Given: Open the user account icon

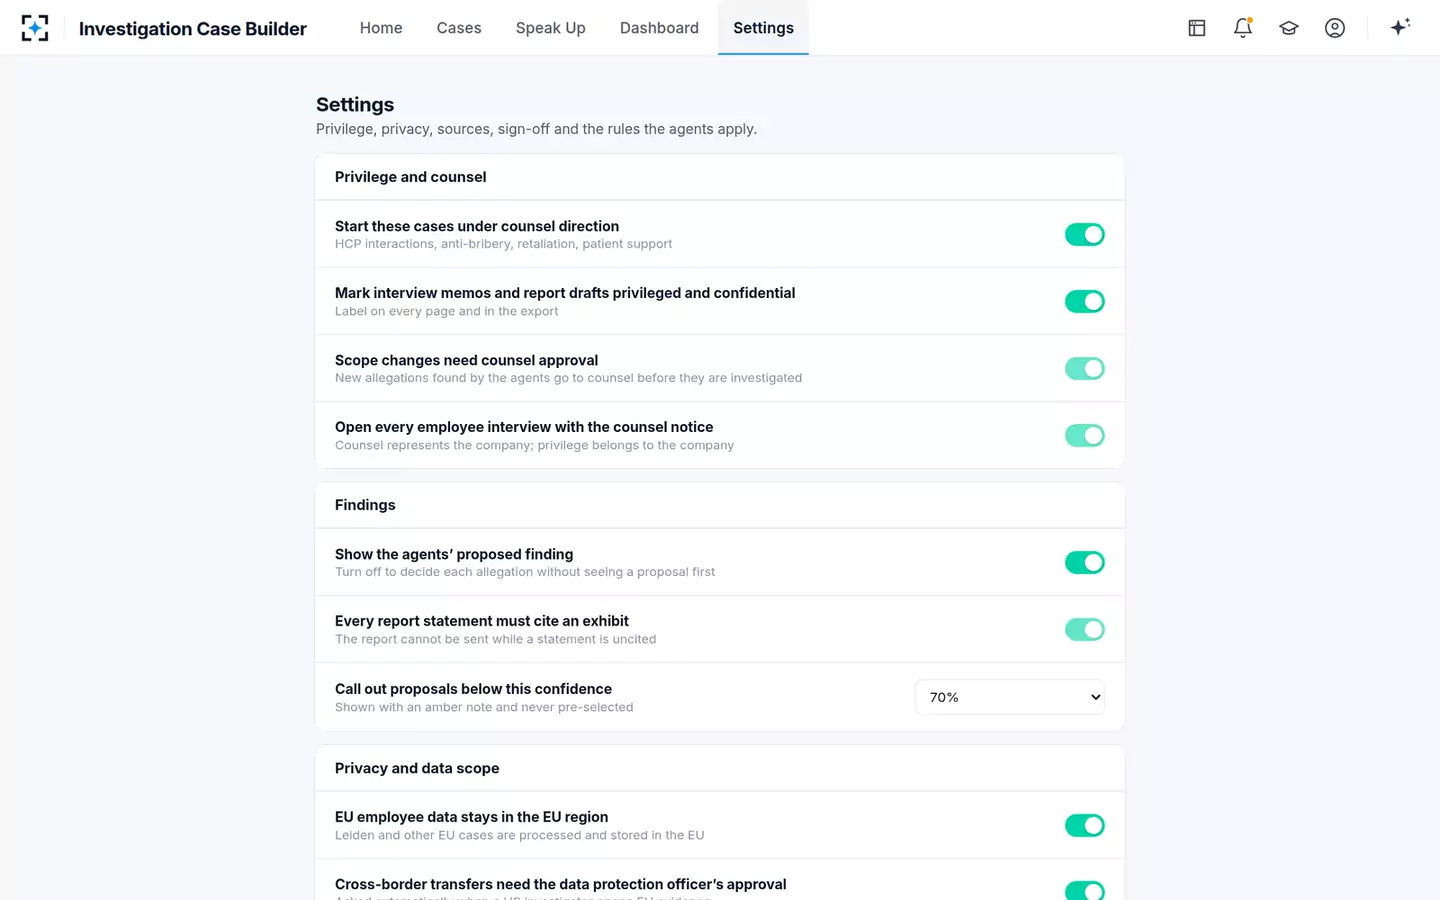Looking at the screenshot, I should pyautogui.click(x=1335, y=28).
